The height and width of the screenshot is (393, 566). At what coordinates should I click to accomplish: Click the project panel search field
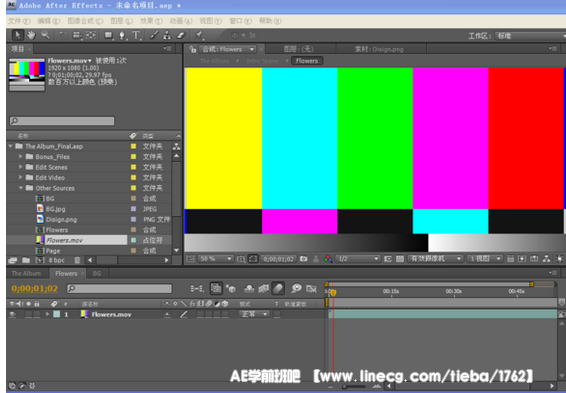[x=62, y=121]
